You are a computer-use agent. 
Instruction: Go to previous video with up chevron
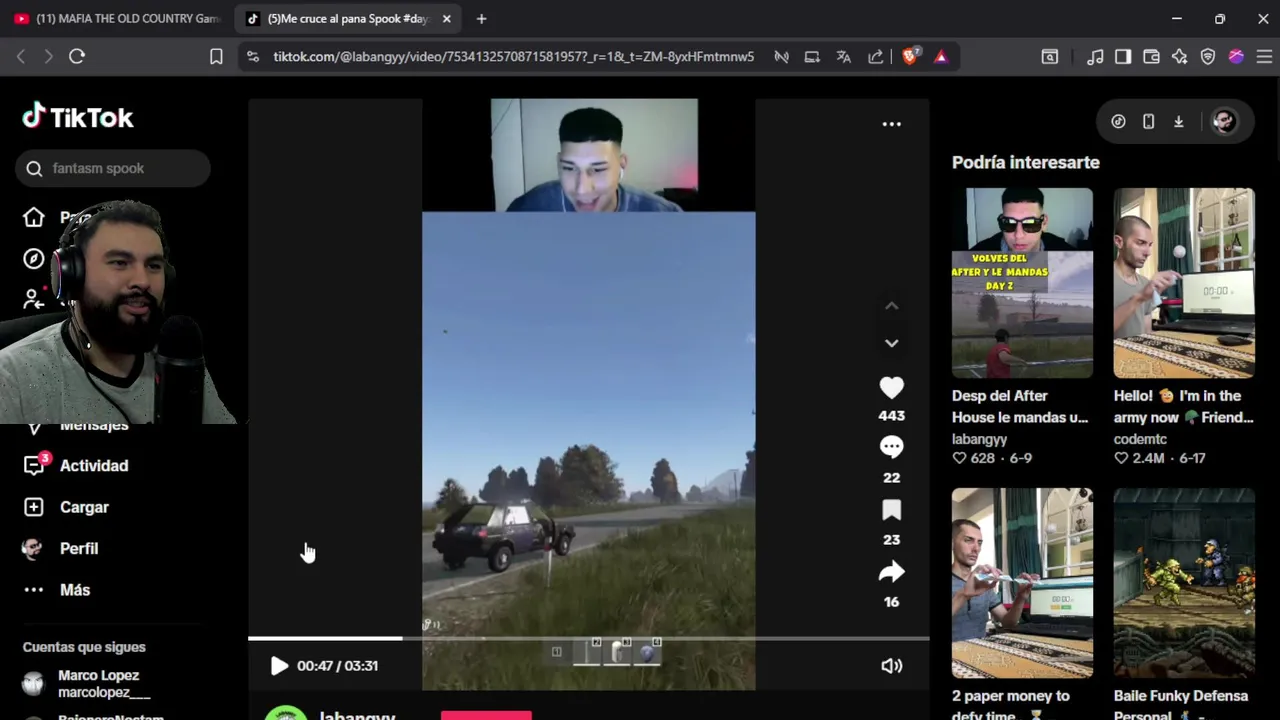point(891,306)
